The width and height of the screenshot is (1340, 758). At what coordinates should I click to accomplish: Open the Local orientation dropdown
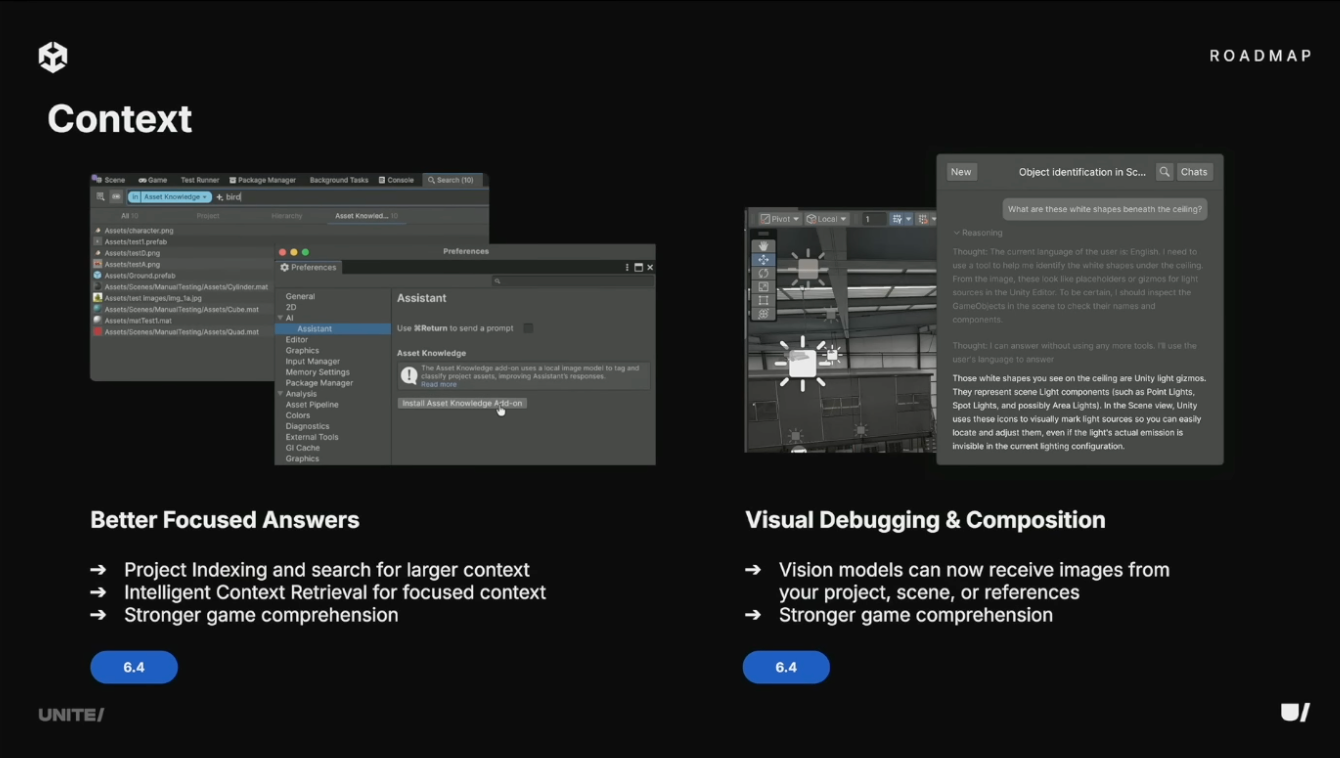coord(825,219)
